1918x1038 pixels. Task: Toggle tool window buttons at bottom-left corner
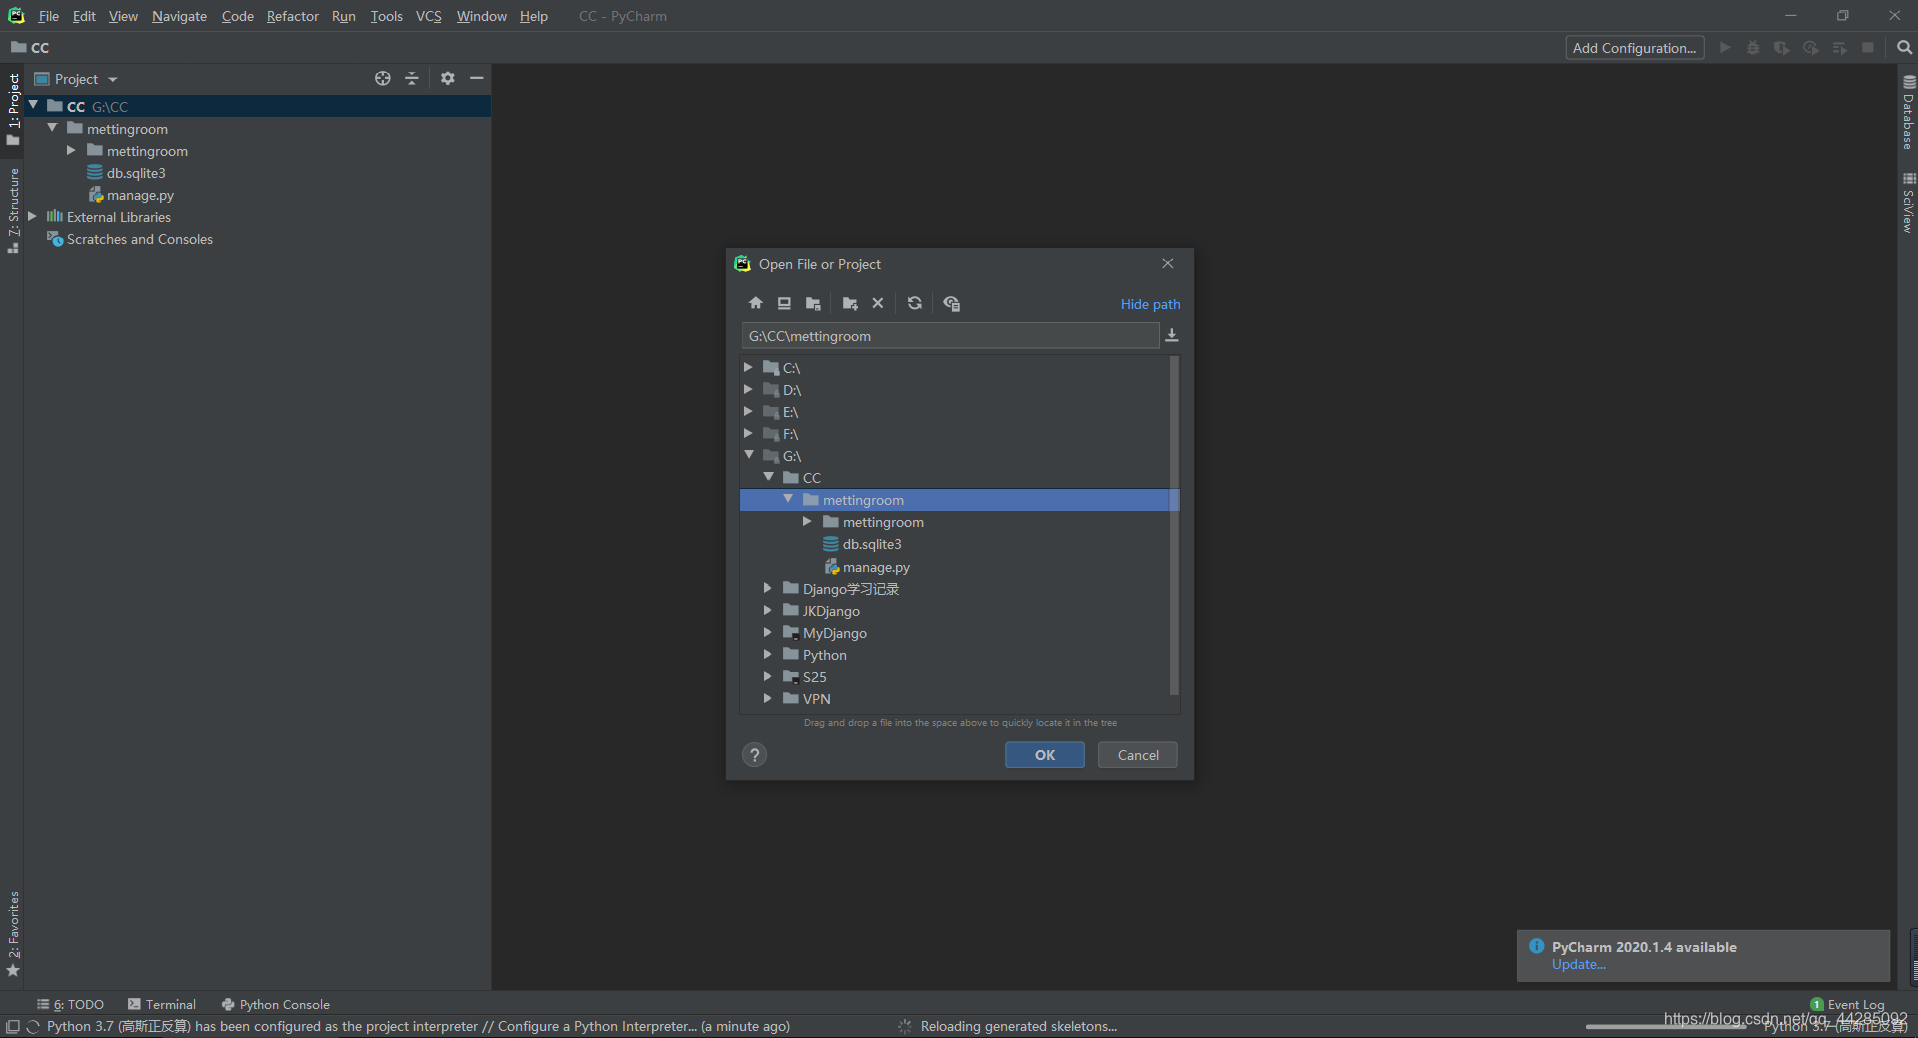coord(12,1026)
